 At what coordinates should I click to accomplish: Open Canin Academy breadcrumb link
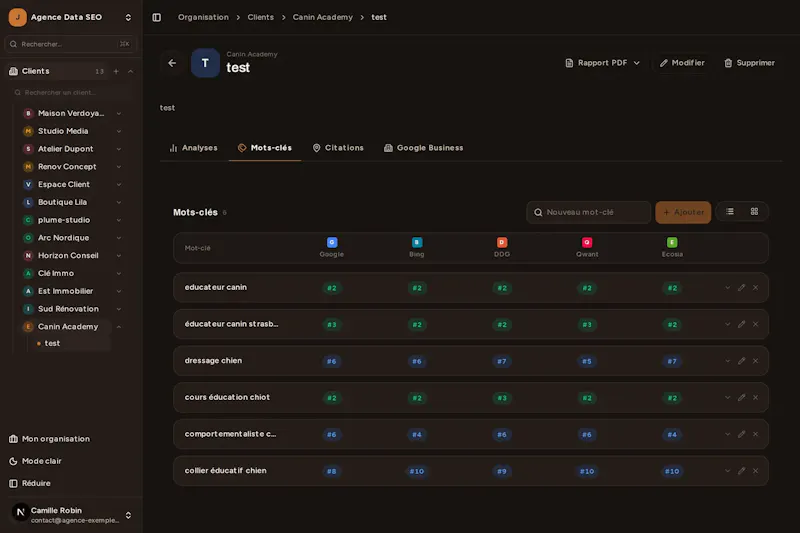point(322,17)
